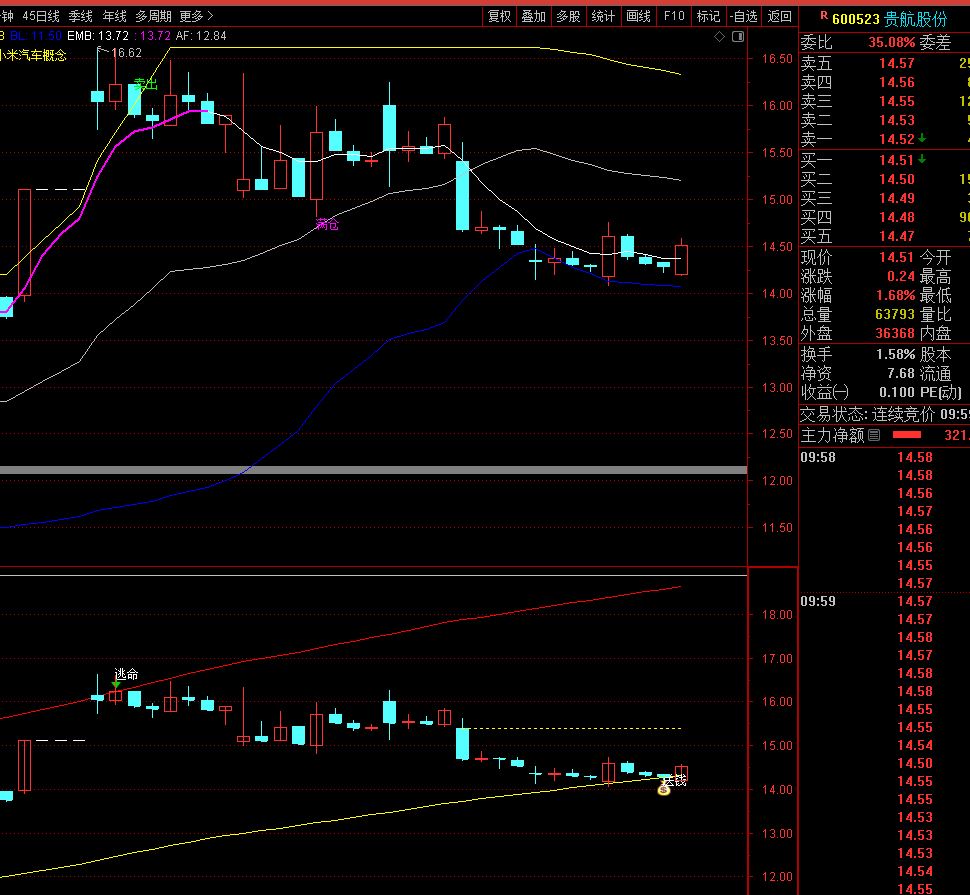Click the 卖三 price 14.55

896,101
